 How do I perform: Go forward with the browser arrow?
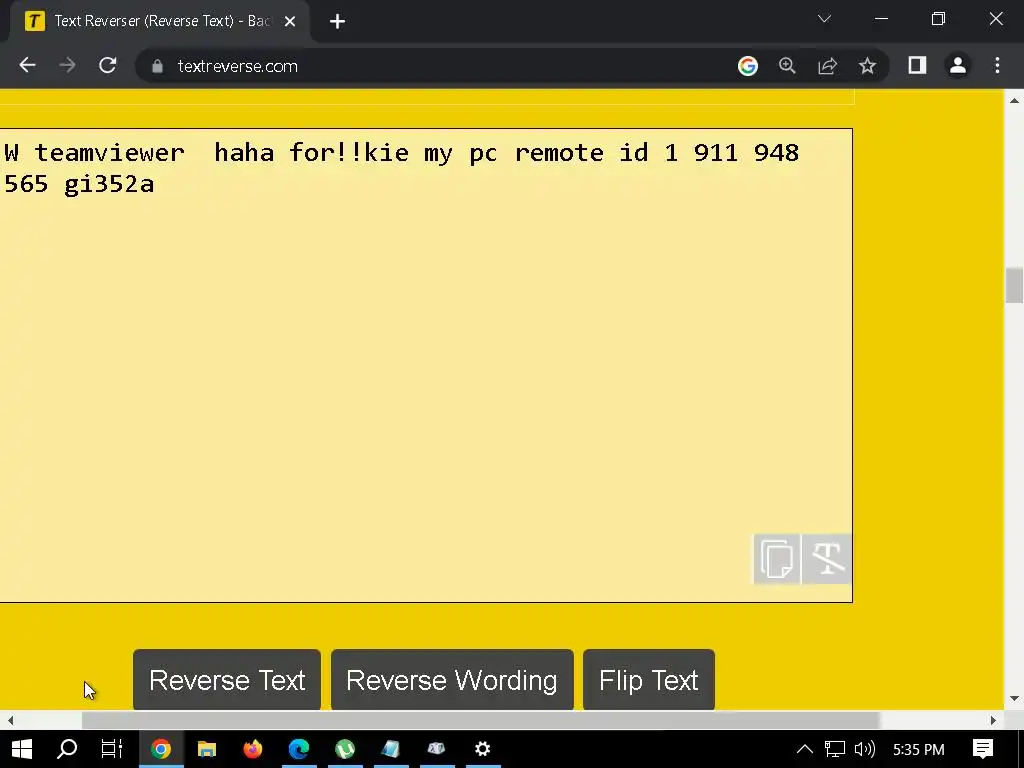click(67, 65)
